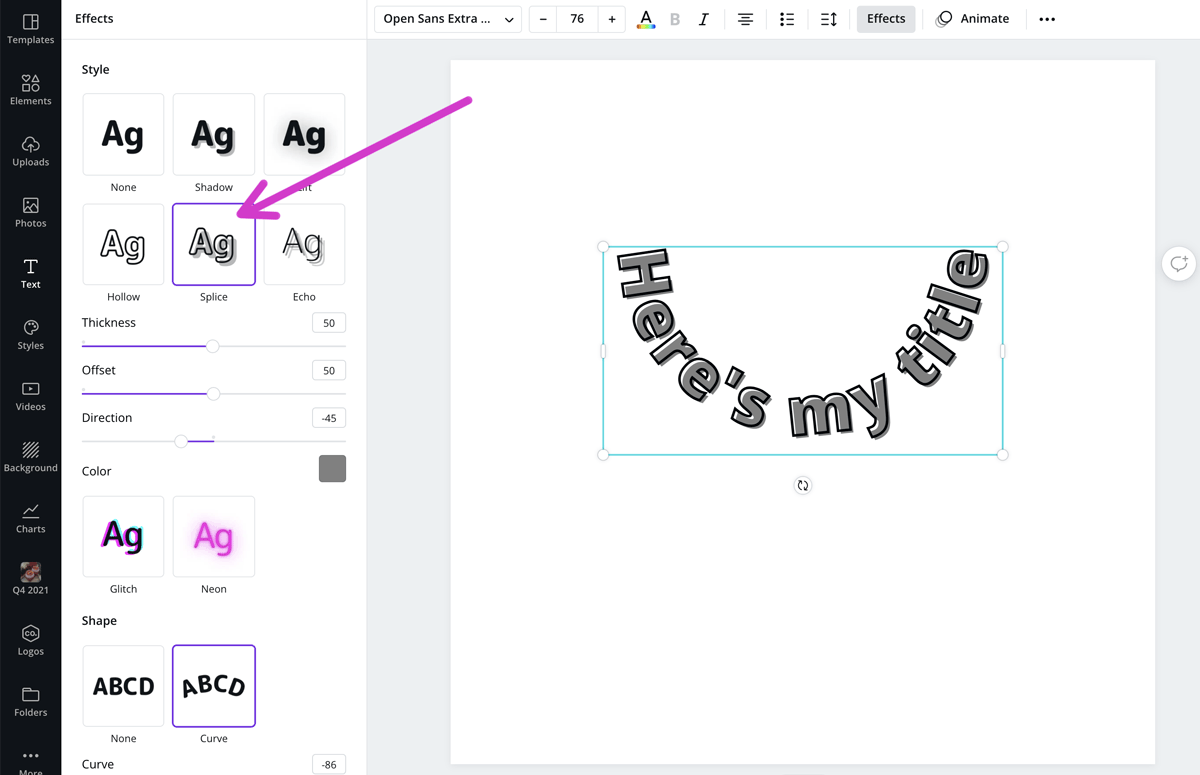Open the text color picker icon
The width and height of the screenshot is (1200, 775).
pos(646,19)
